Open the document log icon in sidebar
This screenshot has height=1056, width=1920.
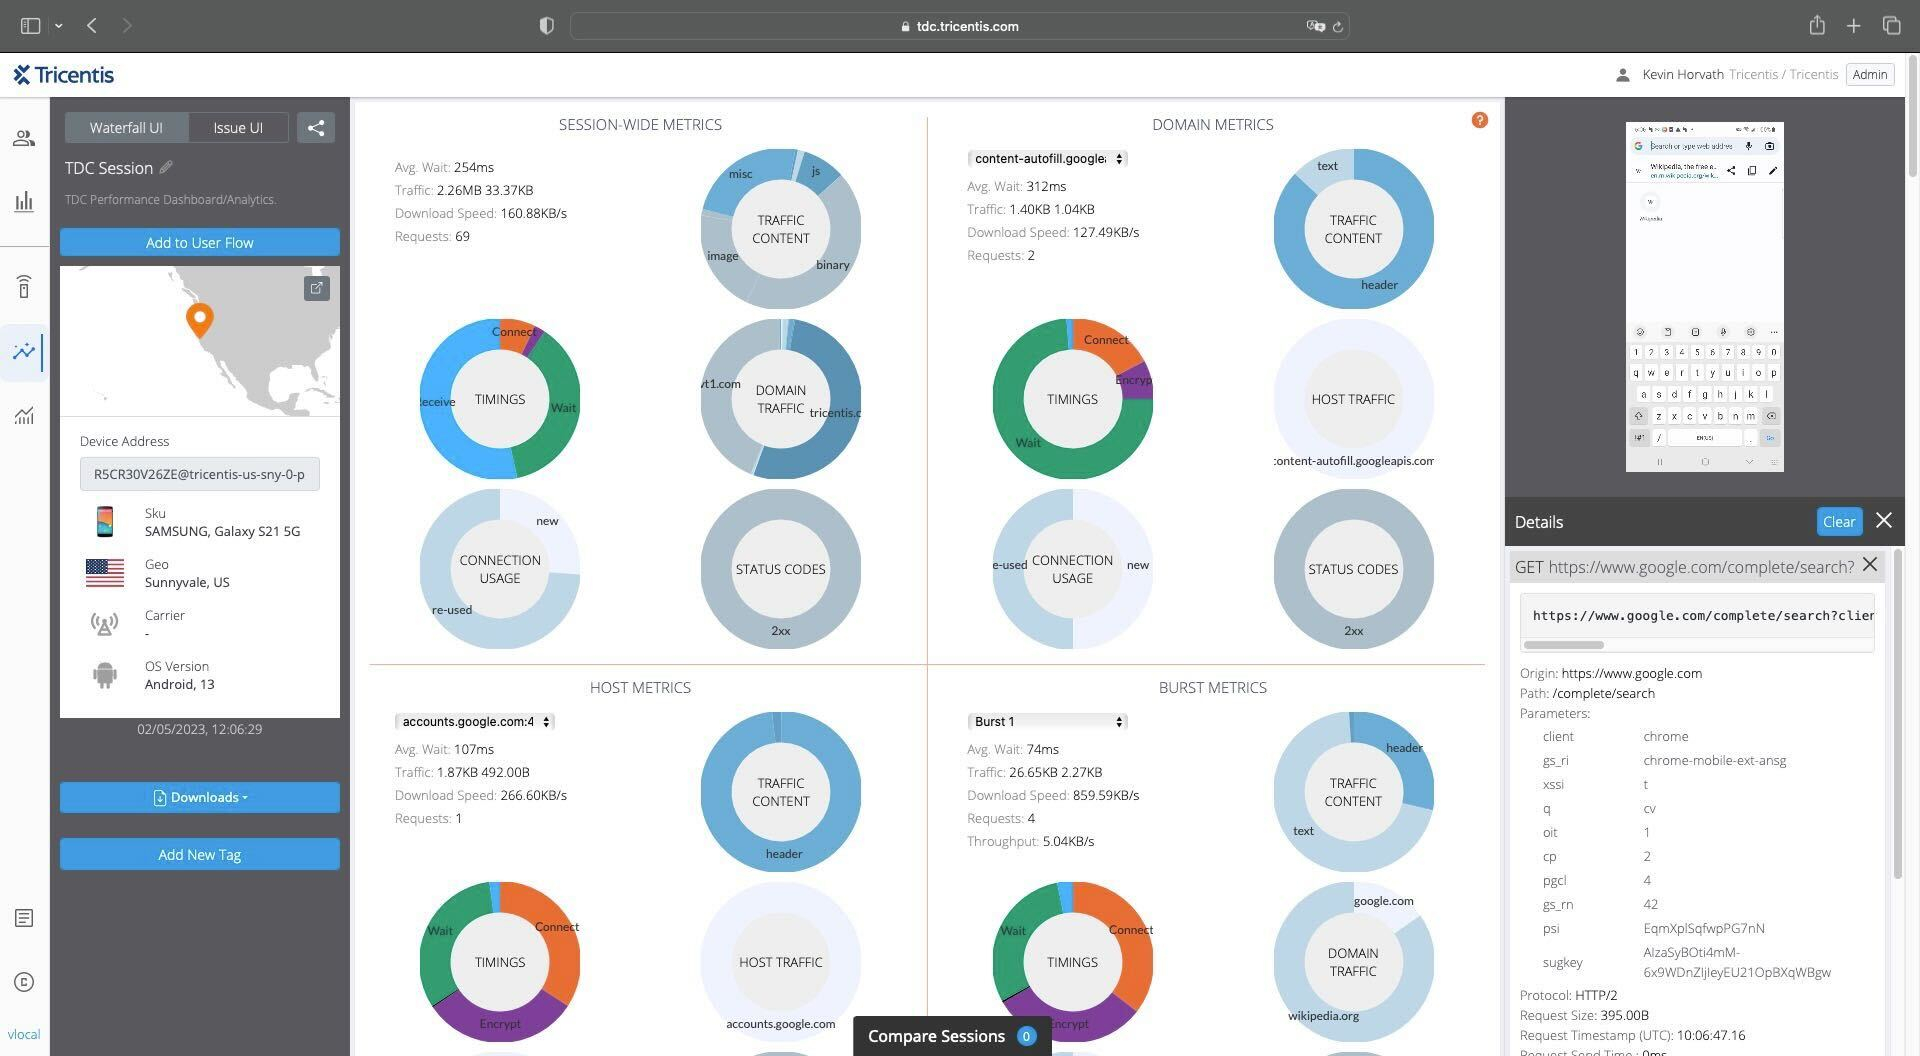coord(24,918)
